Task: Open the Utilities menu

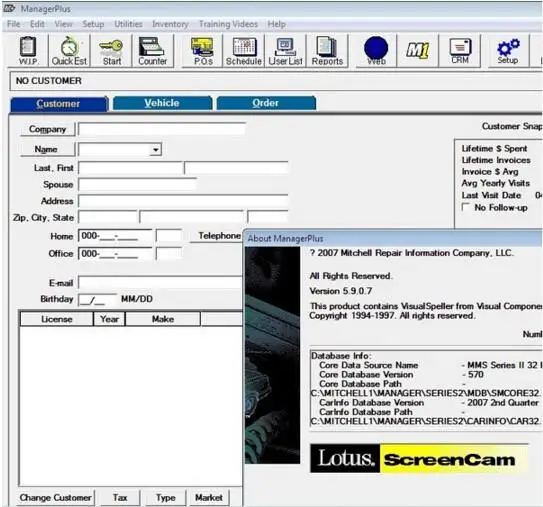Action: click(x=128, y=24)
